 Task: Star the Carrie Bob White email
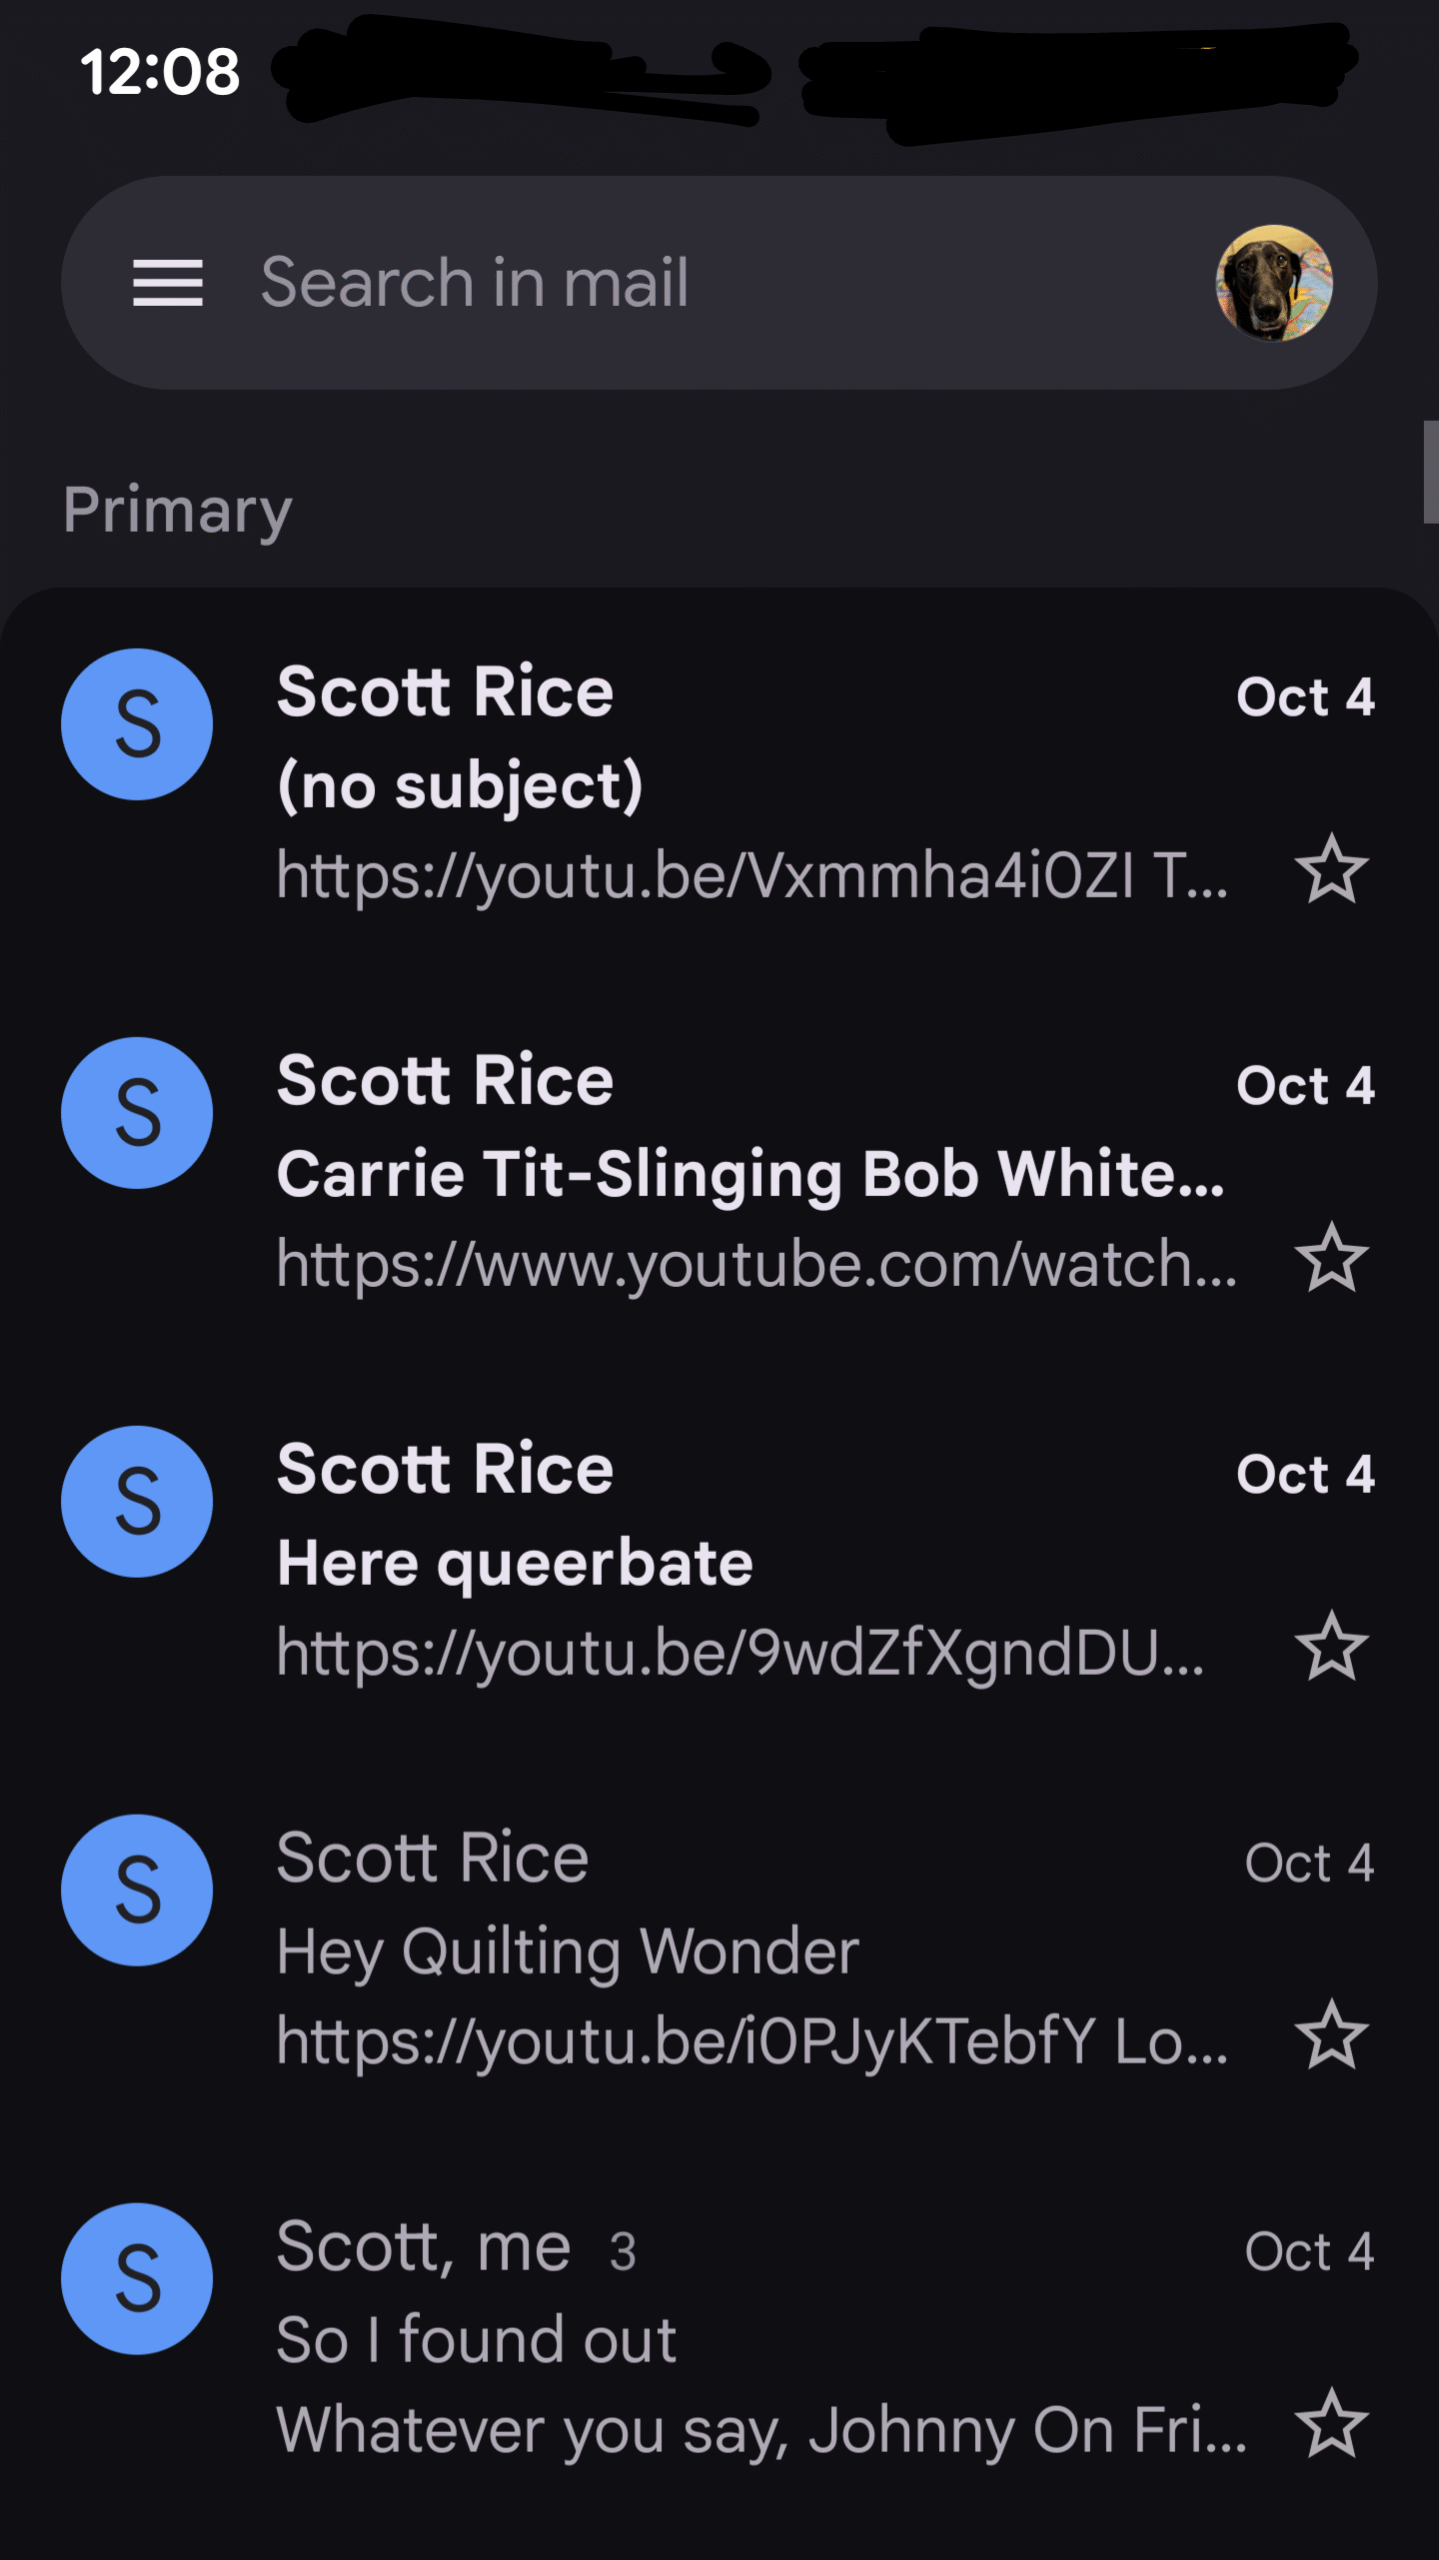pyautogui.click(x=1331, y=1258)
